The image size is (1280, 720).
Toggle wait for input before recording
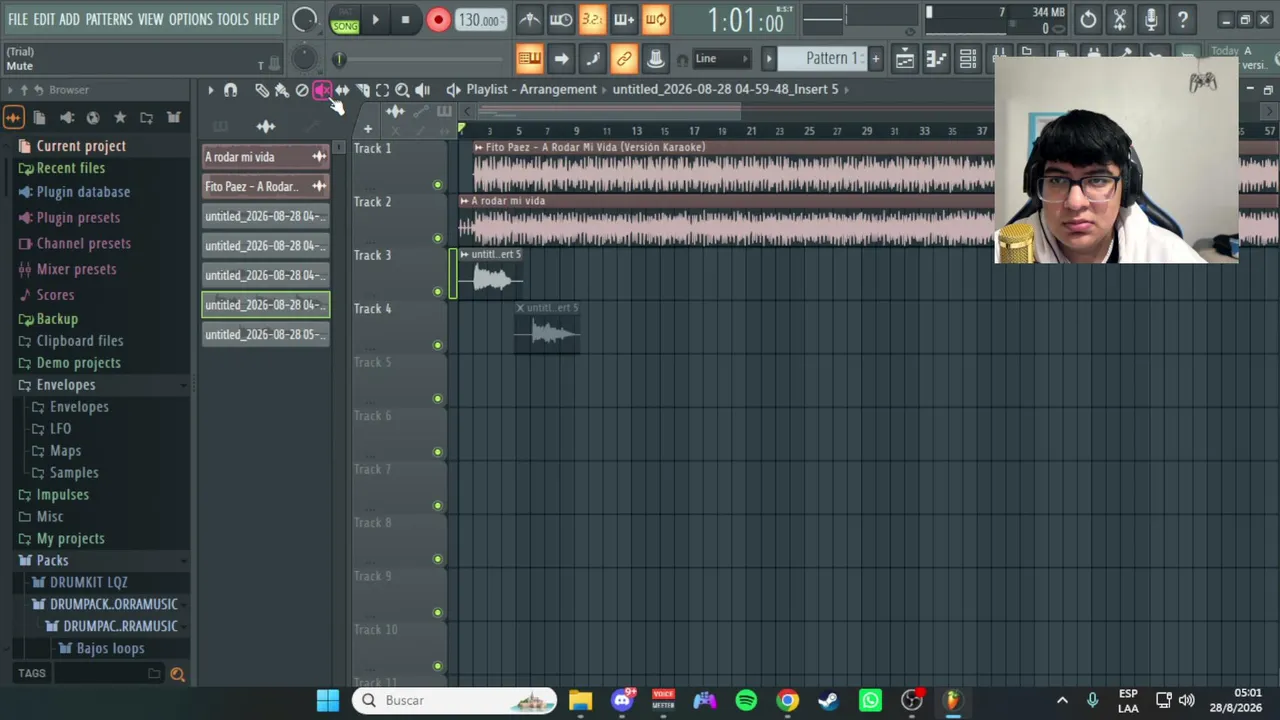click(x=561, y=19)
